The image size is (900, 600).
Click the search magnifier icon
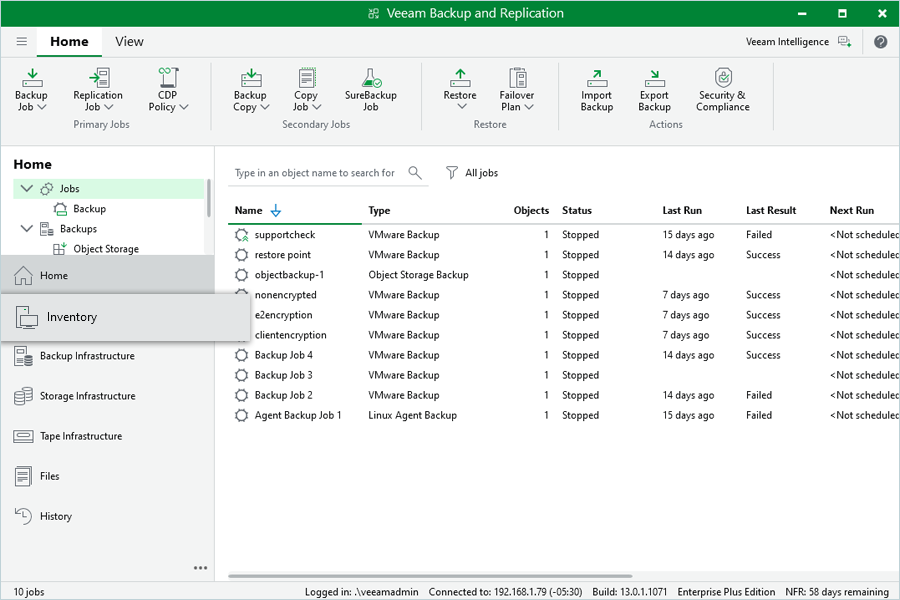point(415,173)
